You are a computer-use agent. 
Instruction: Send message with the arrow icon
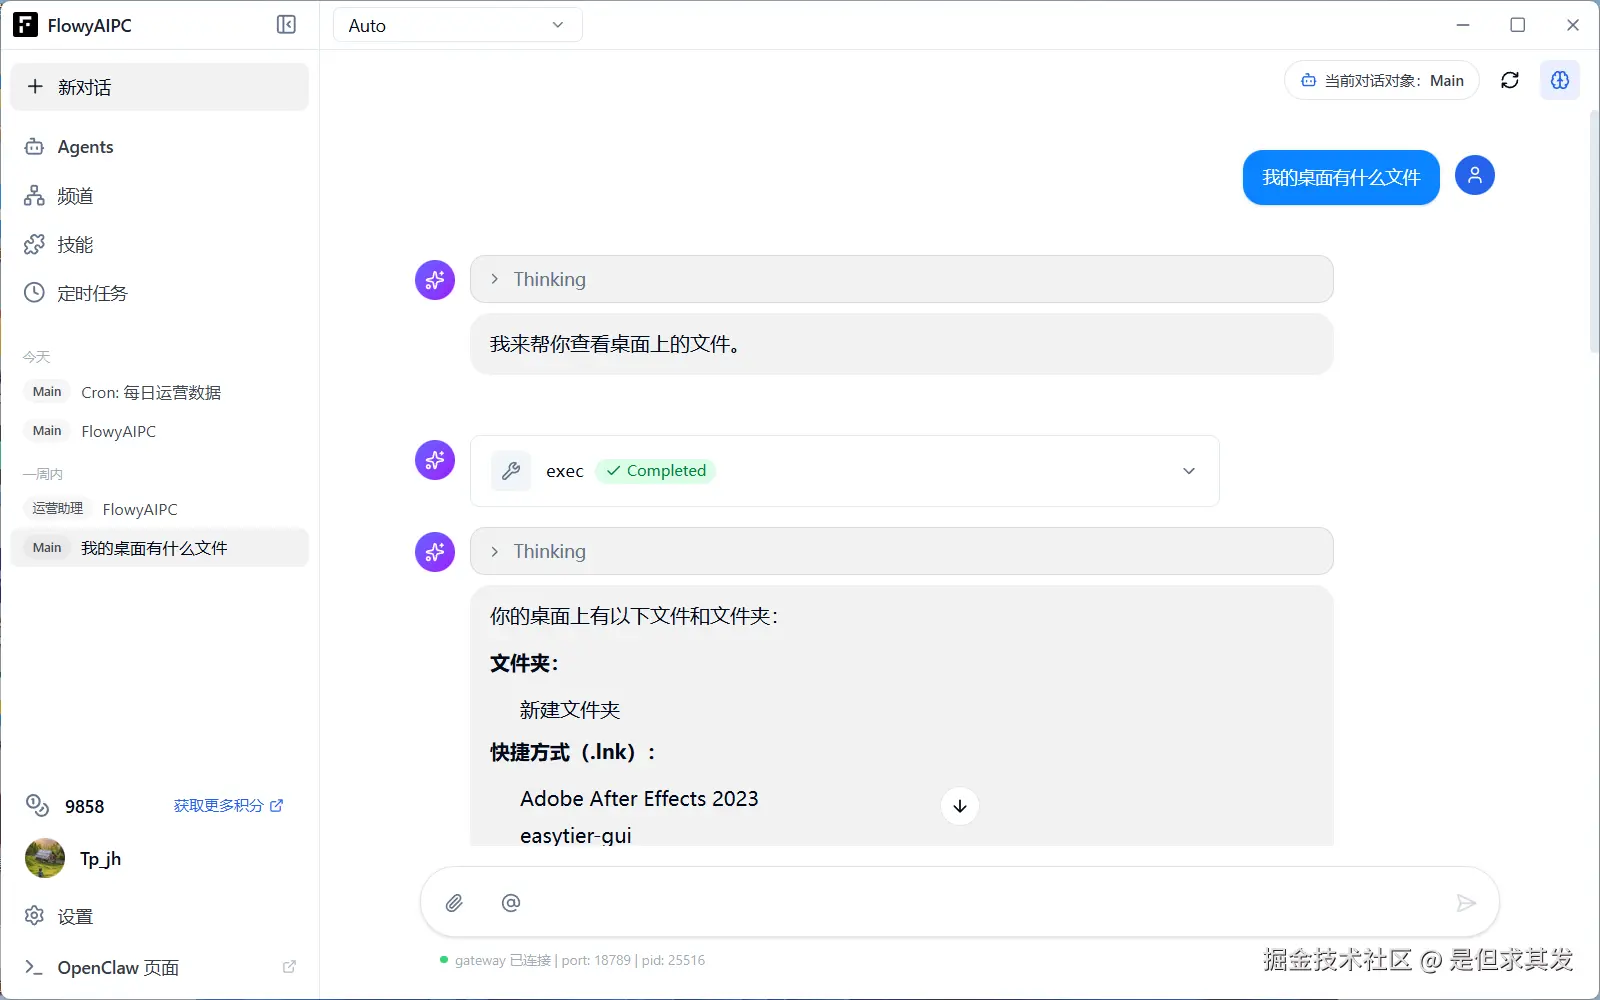point(1466,902)
